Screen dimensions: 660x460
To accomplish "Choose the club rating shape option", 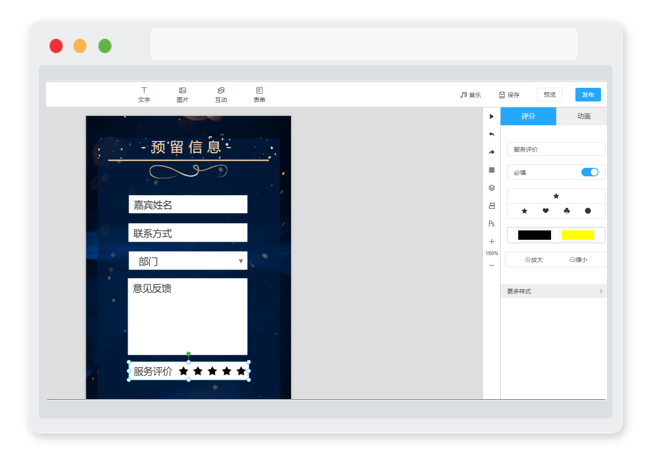I will coord(567,211).
